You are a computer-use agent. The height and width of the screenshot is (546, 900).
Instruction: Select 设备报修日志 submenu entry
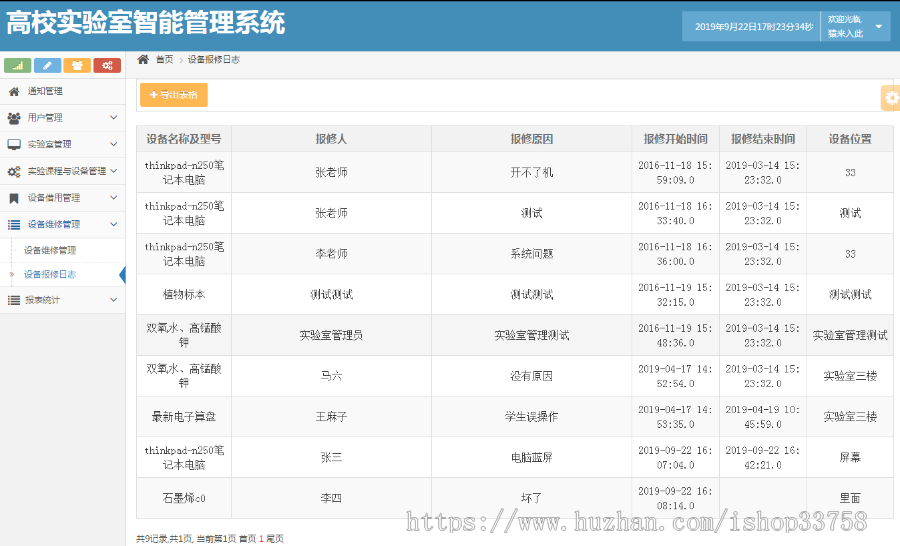pyautogui.click(x=50, y=274)
